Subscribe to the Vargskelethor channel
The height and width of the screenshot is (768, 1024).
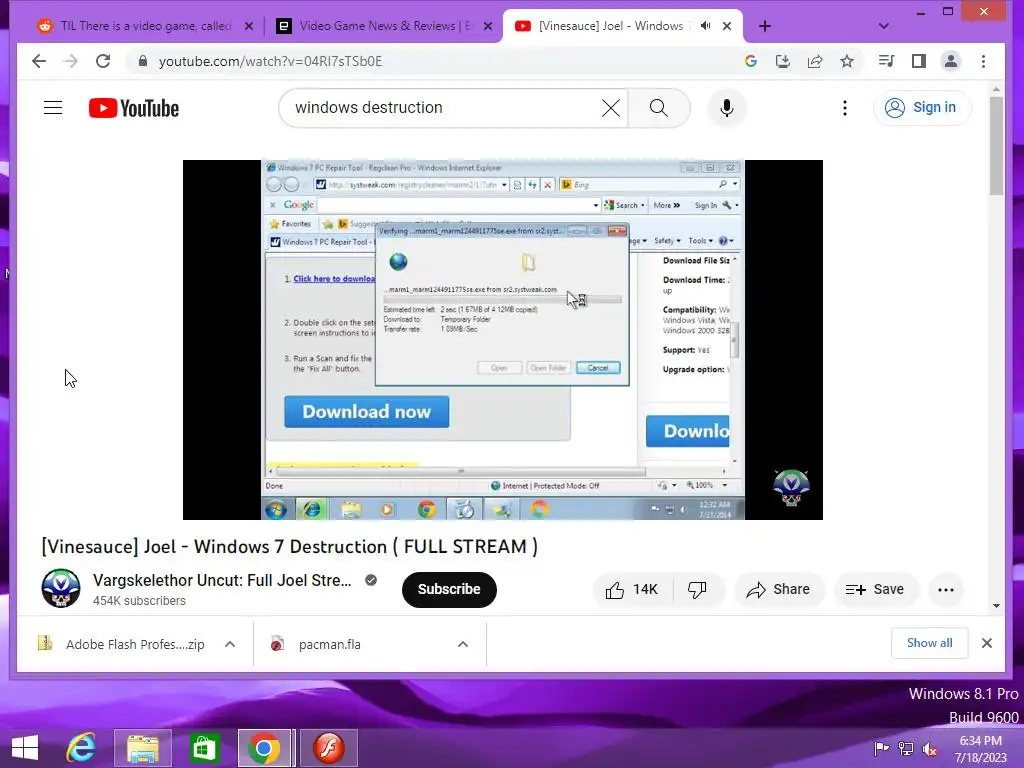pyautogui.click(x=449, y=590)
